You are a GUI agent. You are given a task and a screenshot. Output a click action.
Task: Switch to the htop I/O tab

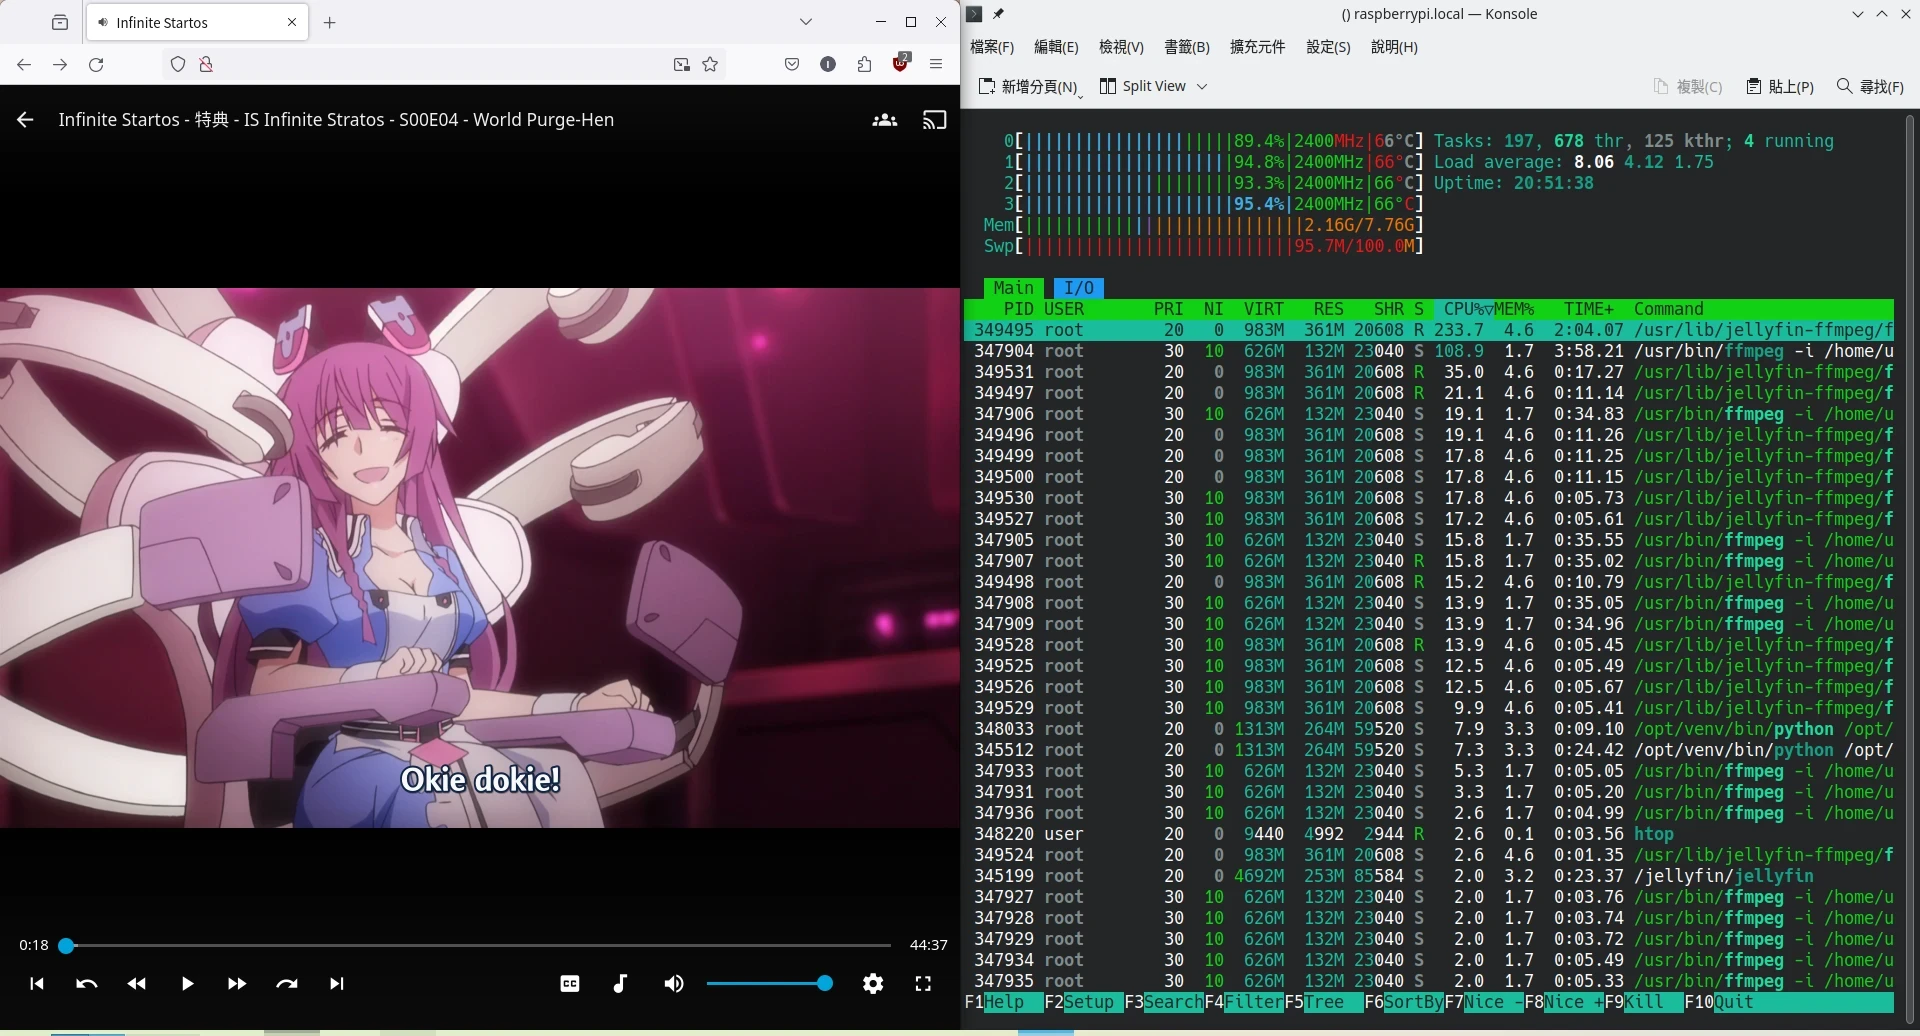tap(1078, 288)
